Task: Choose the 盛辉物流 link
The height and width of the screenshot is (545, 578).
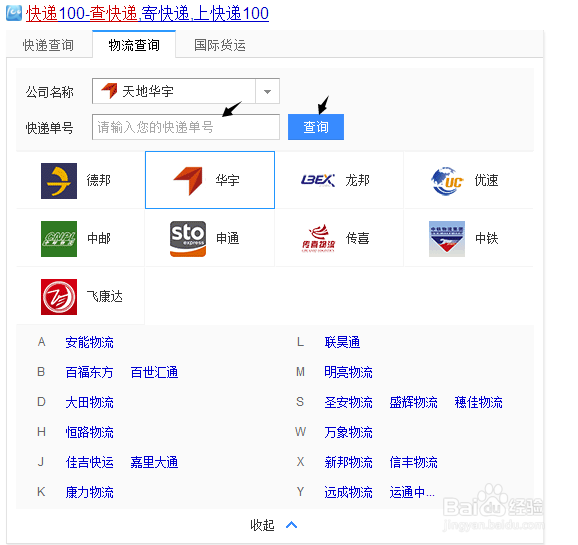Action: point(413,402)
